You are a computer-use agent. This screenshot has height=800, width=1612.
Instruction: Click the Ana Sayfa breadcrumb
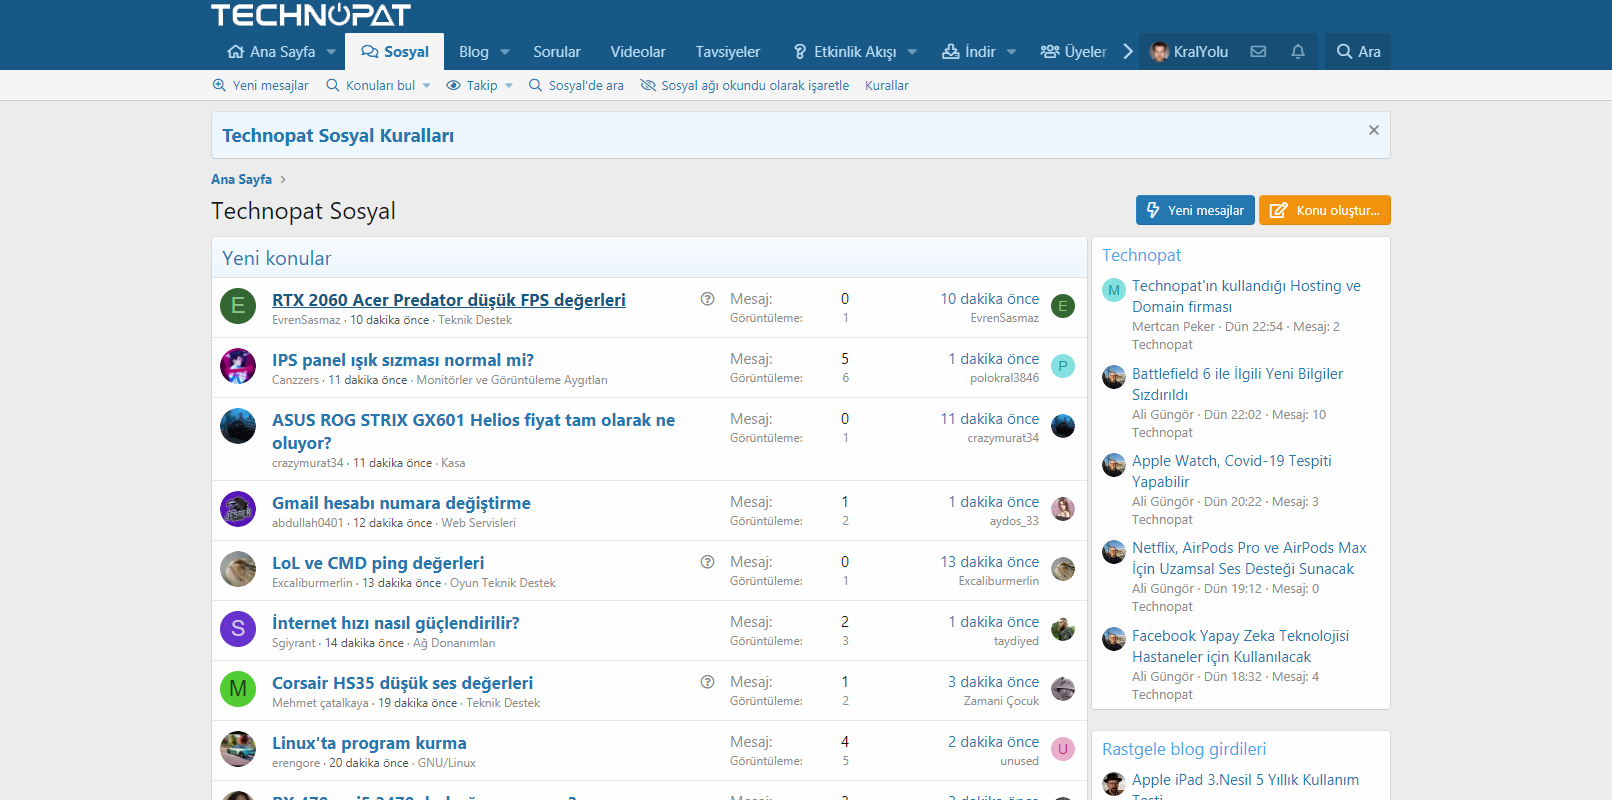[x=241, y=180]
